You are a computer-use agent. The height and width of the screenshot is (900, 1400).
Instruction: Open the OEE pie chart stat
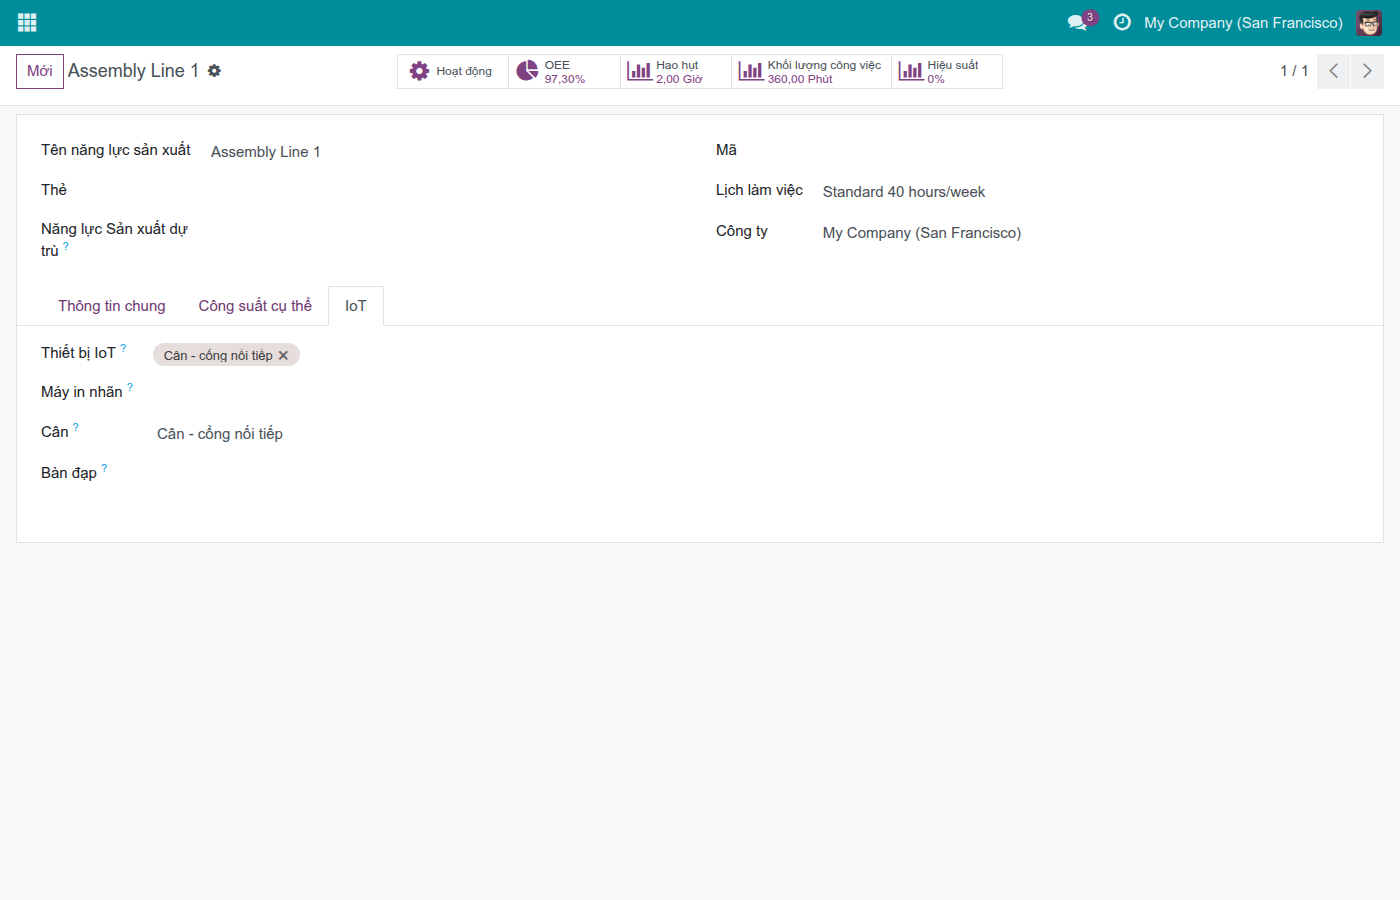(x=564, y=71)
